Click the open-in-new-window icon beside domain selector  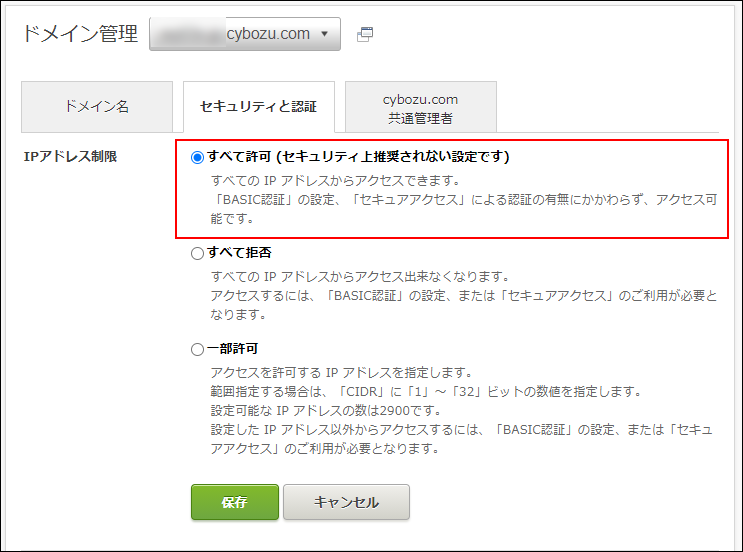click(x=365, y=34)
